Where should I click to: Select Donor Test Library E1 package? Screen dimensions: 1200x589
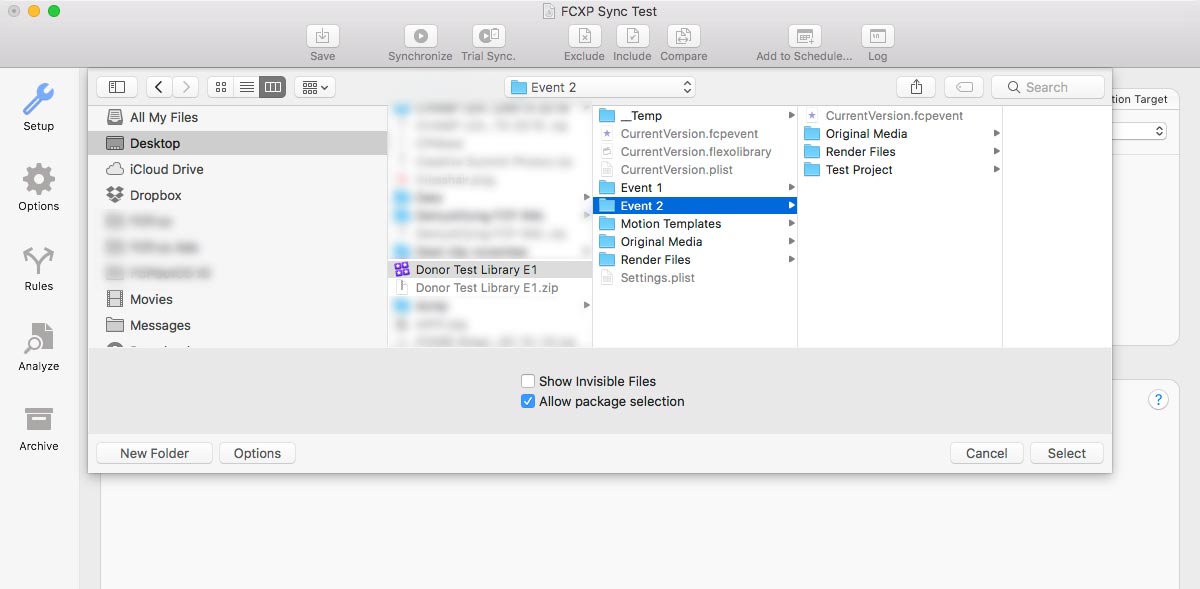tap(490, 269)
